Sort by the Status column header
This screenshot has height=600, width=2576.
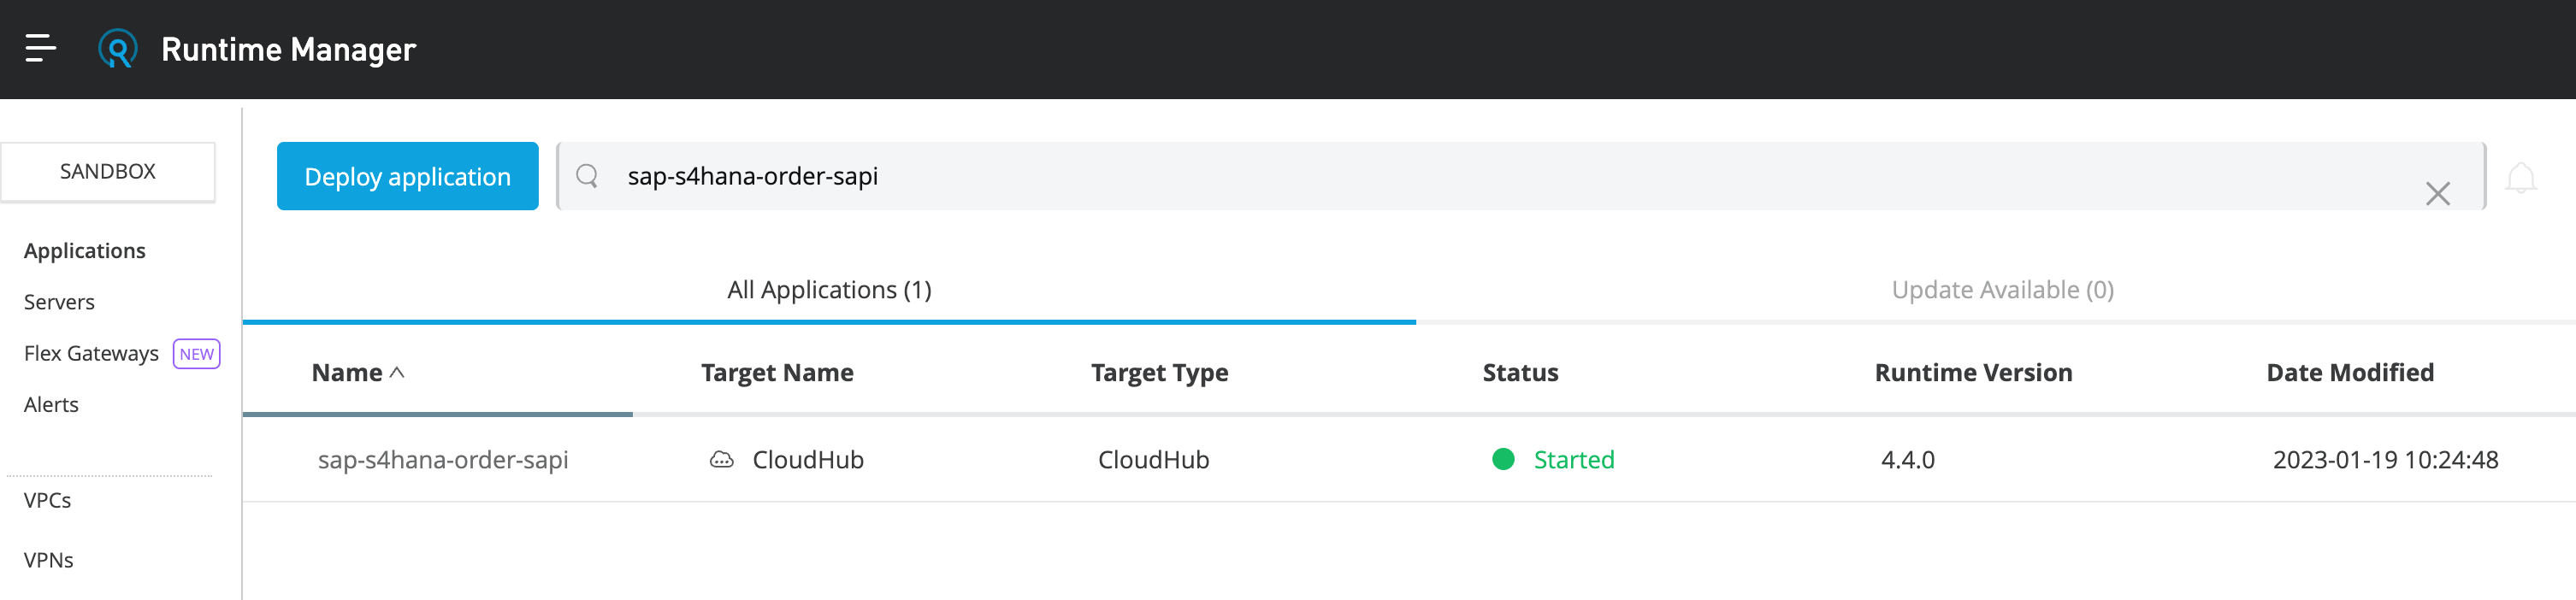point(1520,373)
